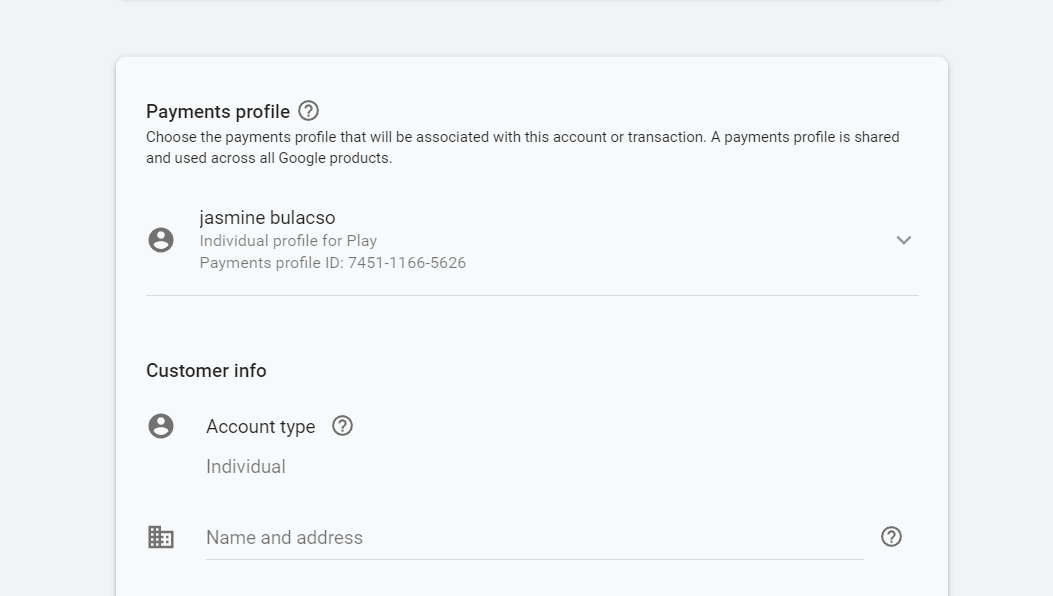Focus the Name and address input field
Viewport: 1053px width, 596px height.
click(x=535, y=538)
